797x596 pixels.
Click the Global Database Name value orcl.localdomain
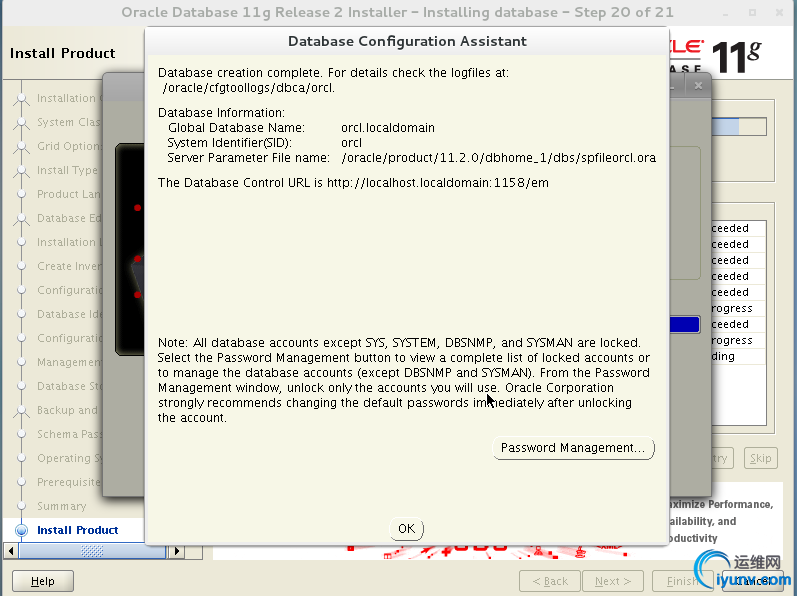(x=388, y=128)
